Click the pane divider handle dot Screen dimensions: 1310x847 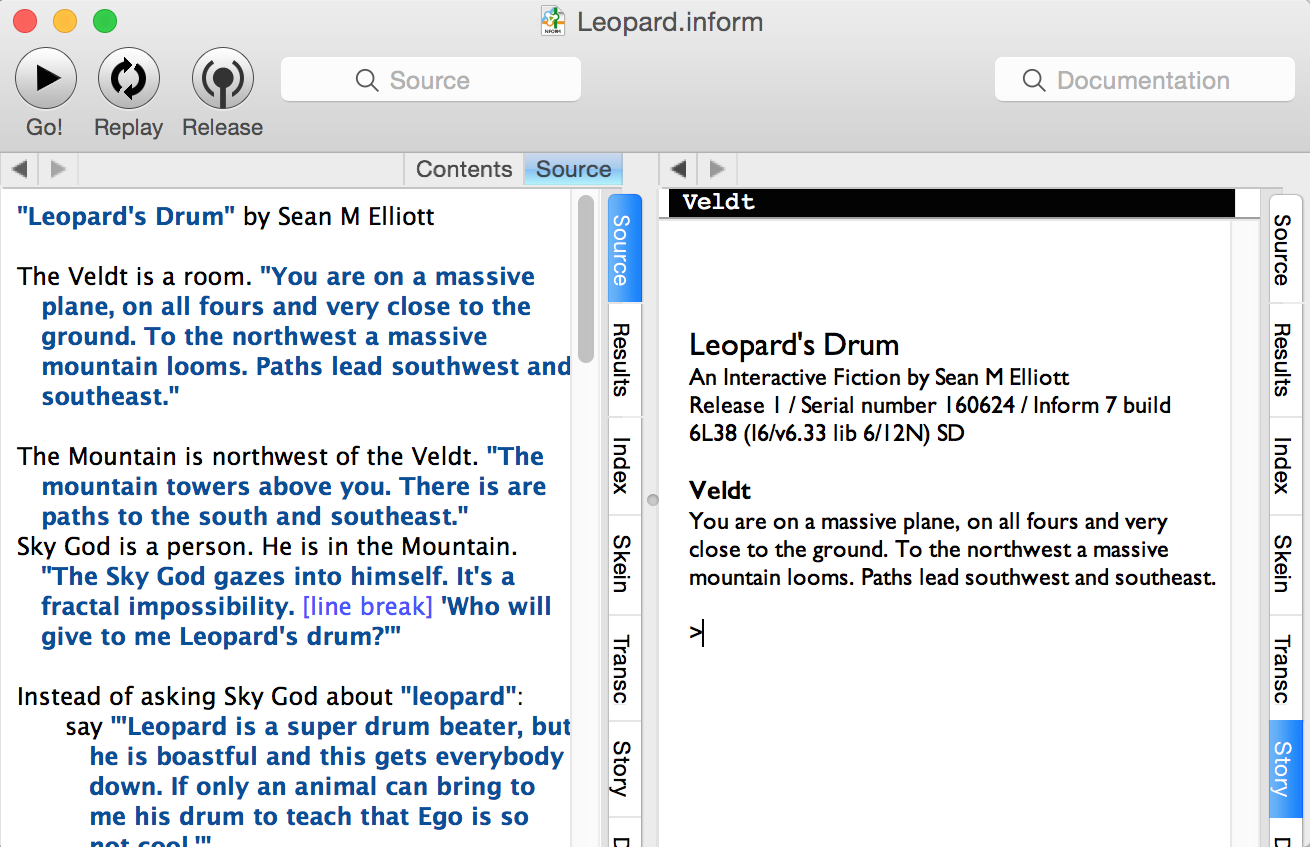tap(653, 500)
